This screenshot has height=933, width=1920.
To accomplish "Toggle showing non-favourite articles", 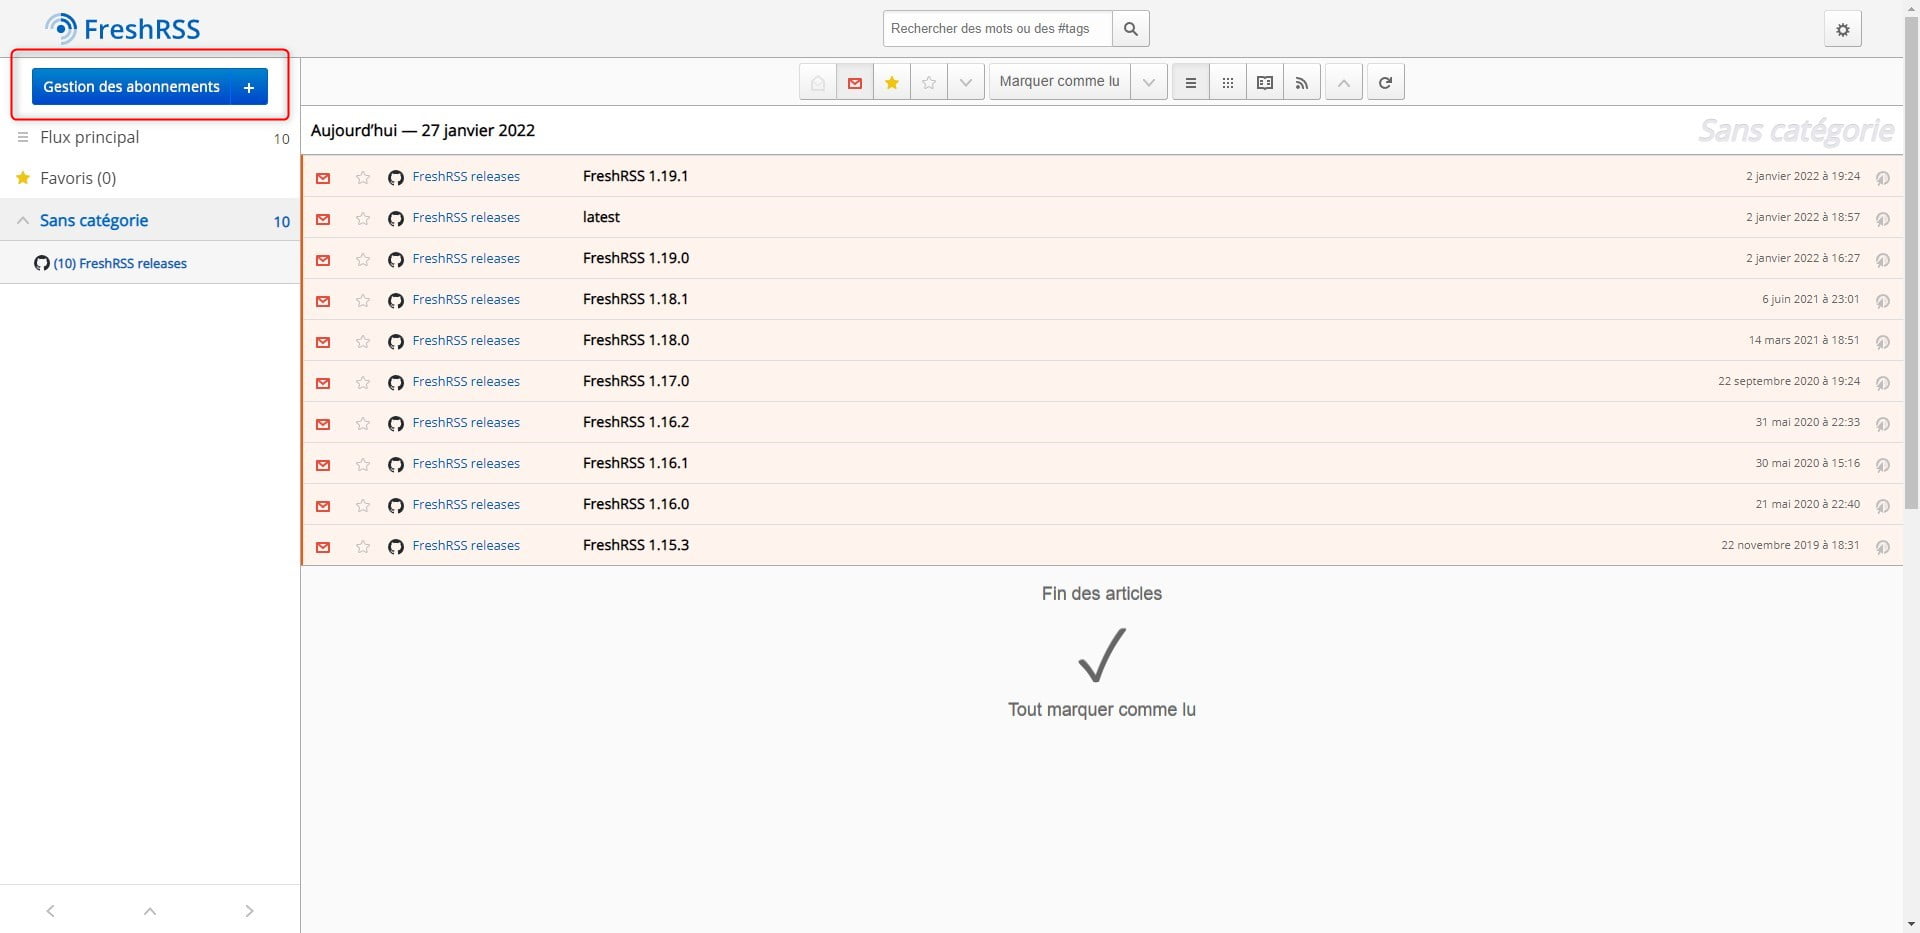I will click(x=928, y=82).
